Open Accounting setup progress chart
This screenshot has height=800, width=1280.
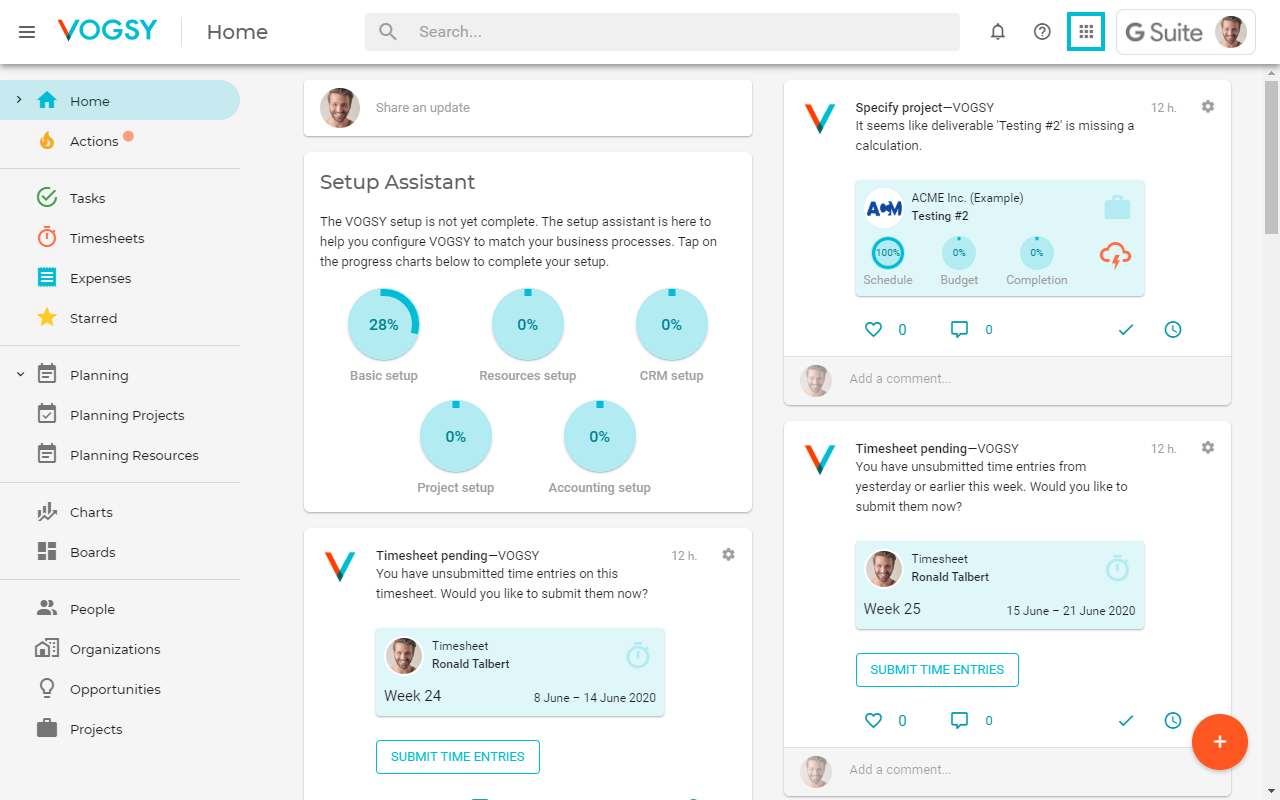click(x=600, y=436)
